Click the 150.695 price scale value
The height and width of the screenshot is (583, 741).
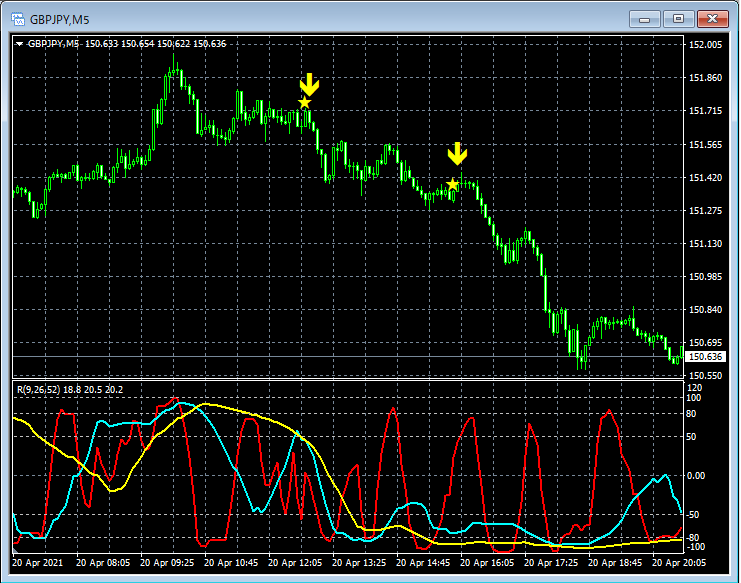pyautogui.click(x=706, y=343)
